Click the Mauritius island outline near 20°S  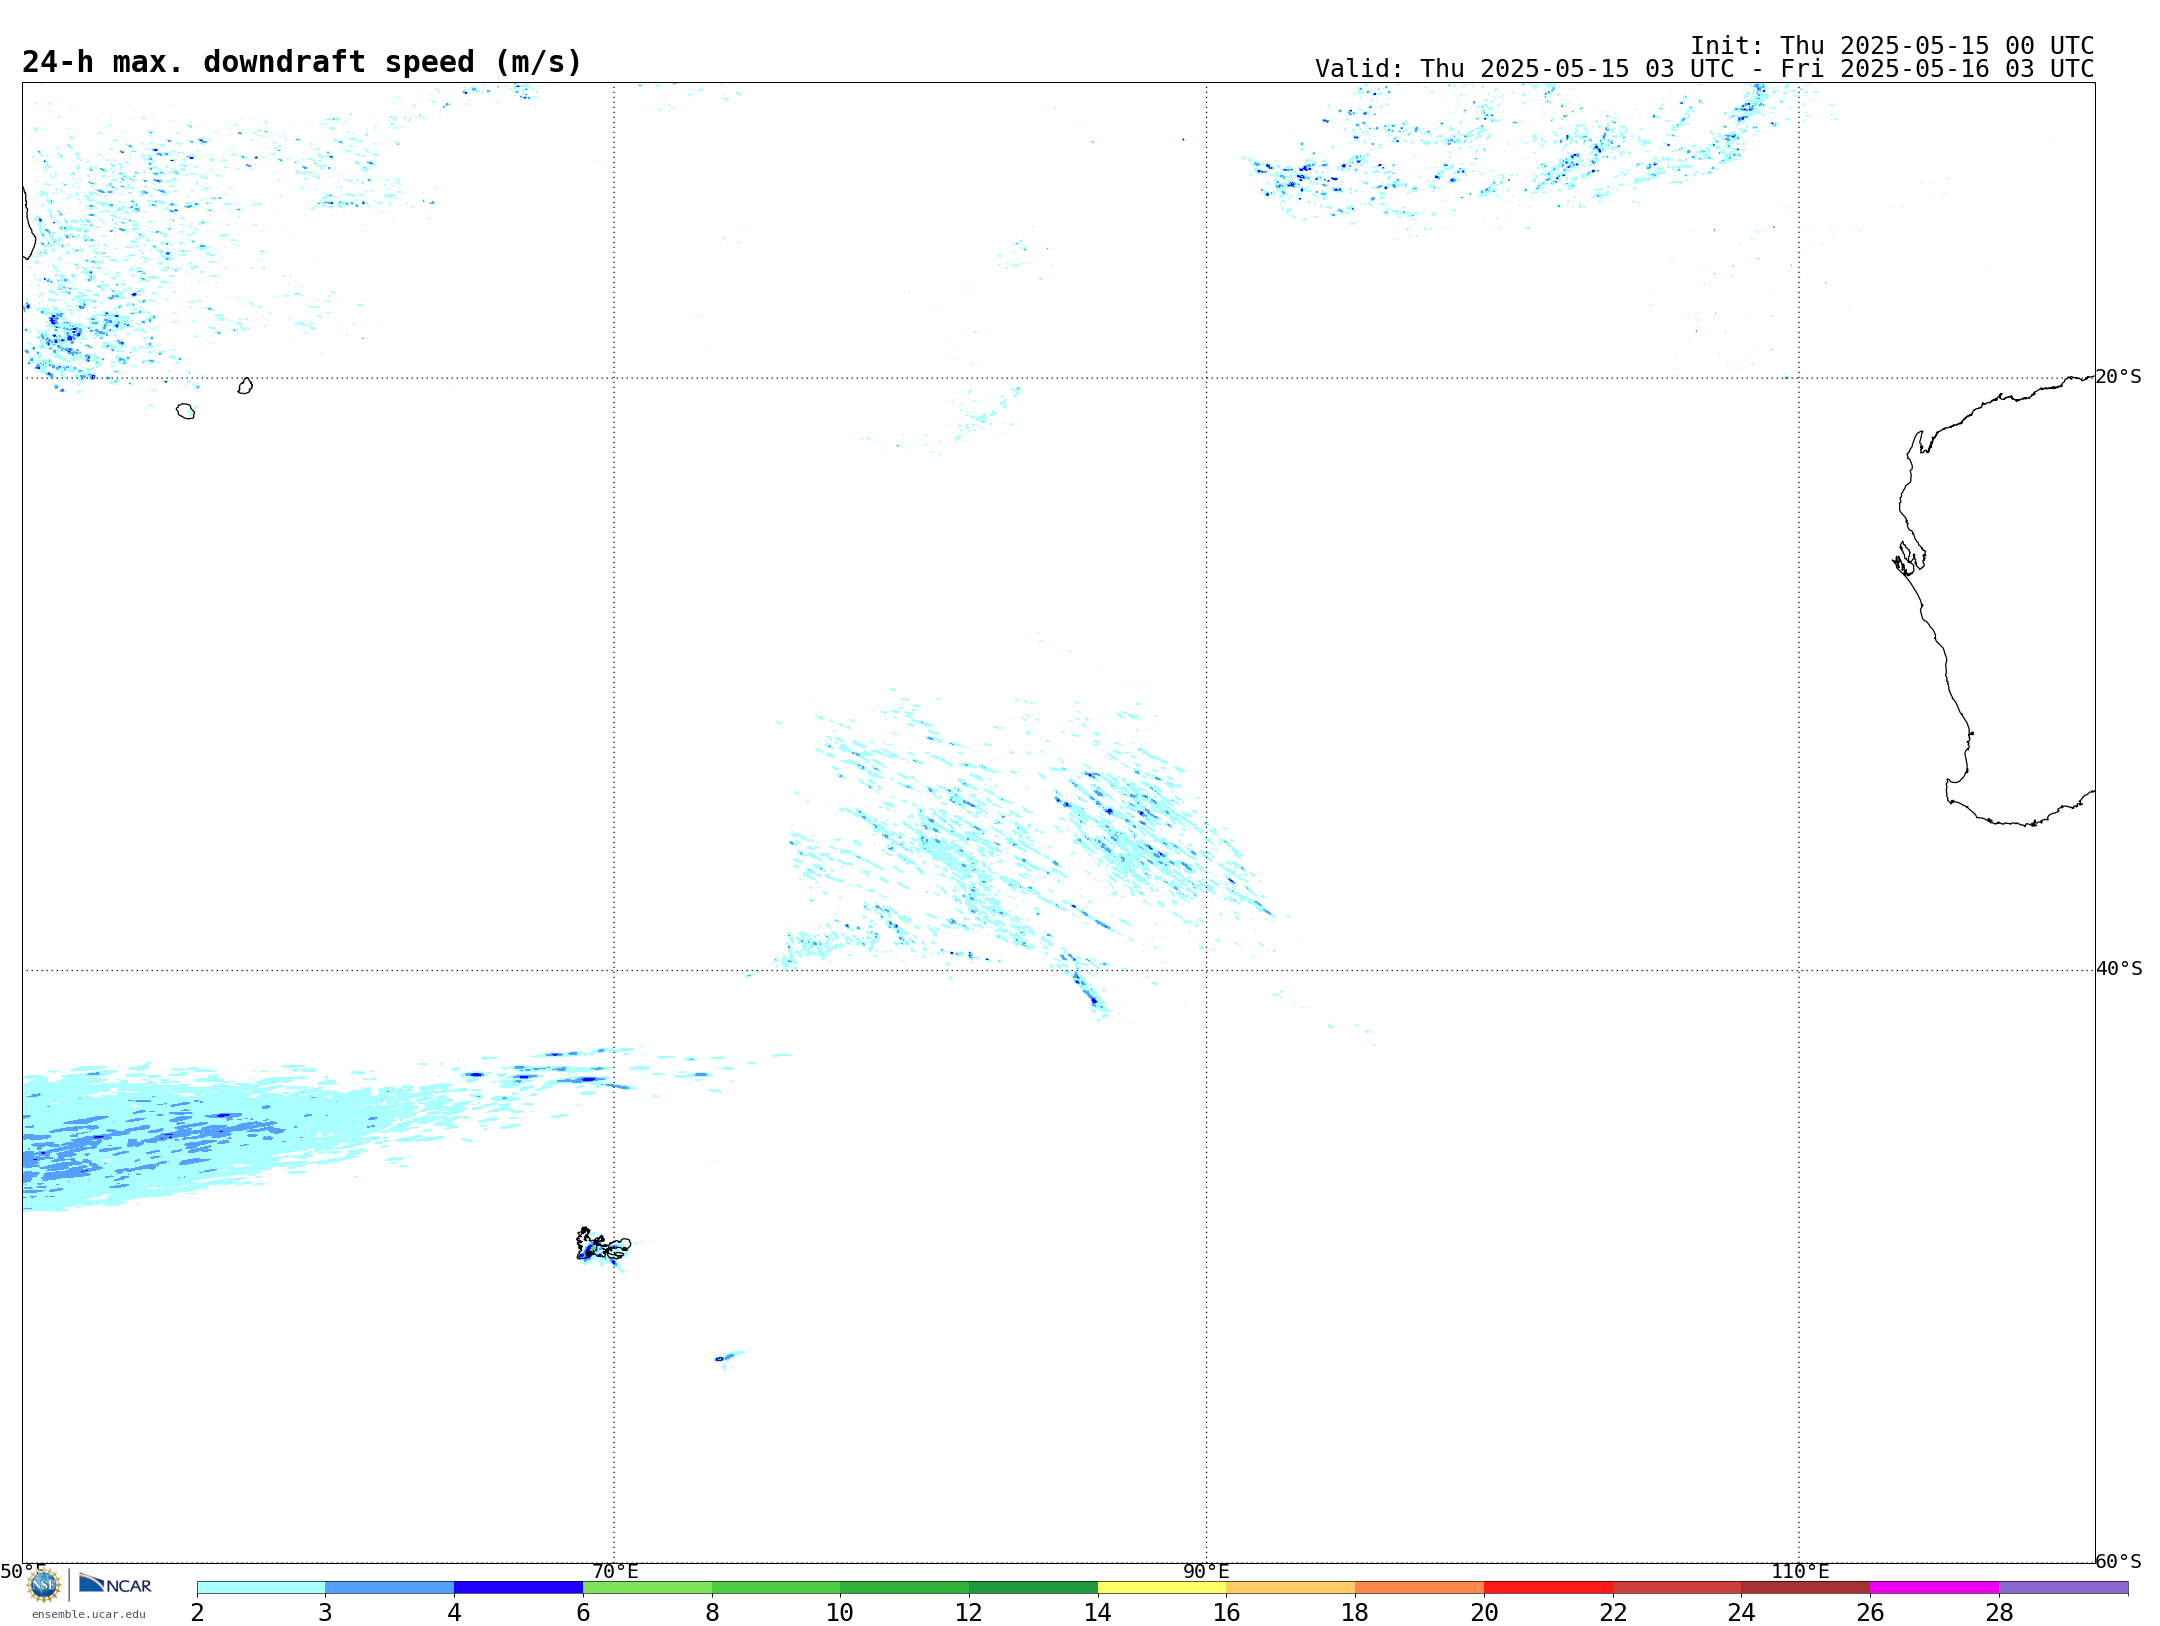[x=245, y=386]
